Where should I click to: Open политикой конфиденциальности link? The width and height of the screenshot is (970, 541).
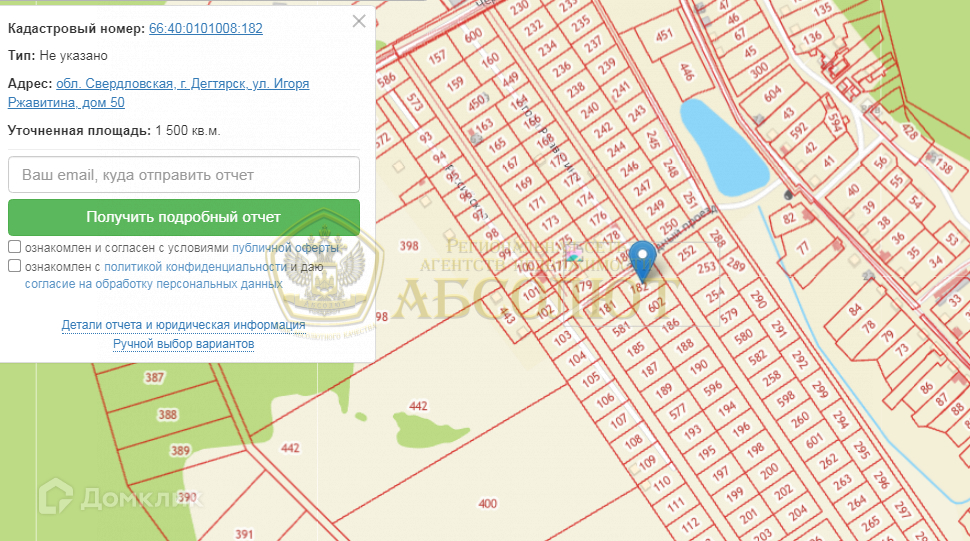(195, 266)
